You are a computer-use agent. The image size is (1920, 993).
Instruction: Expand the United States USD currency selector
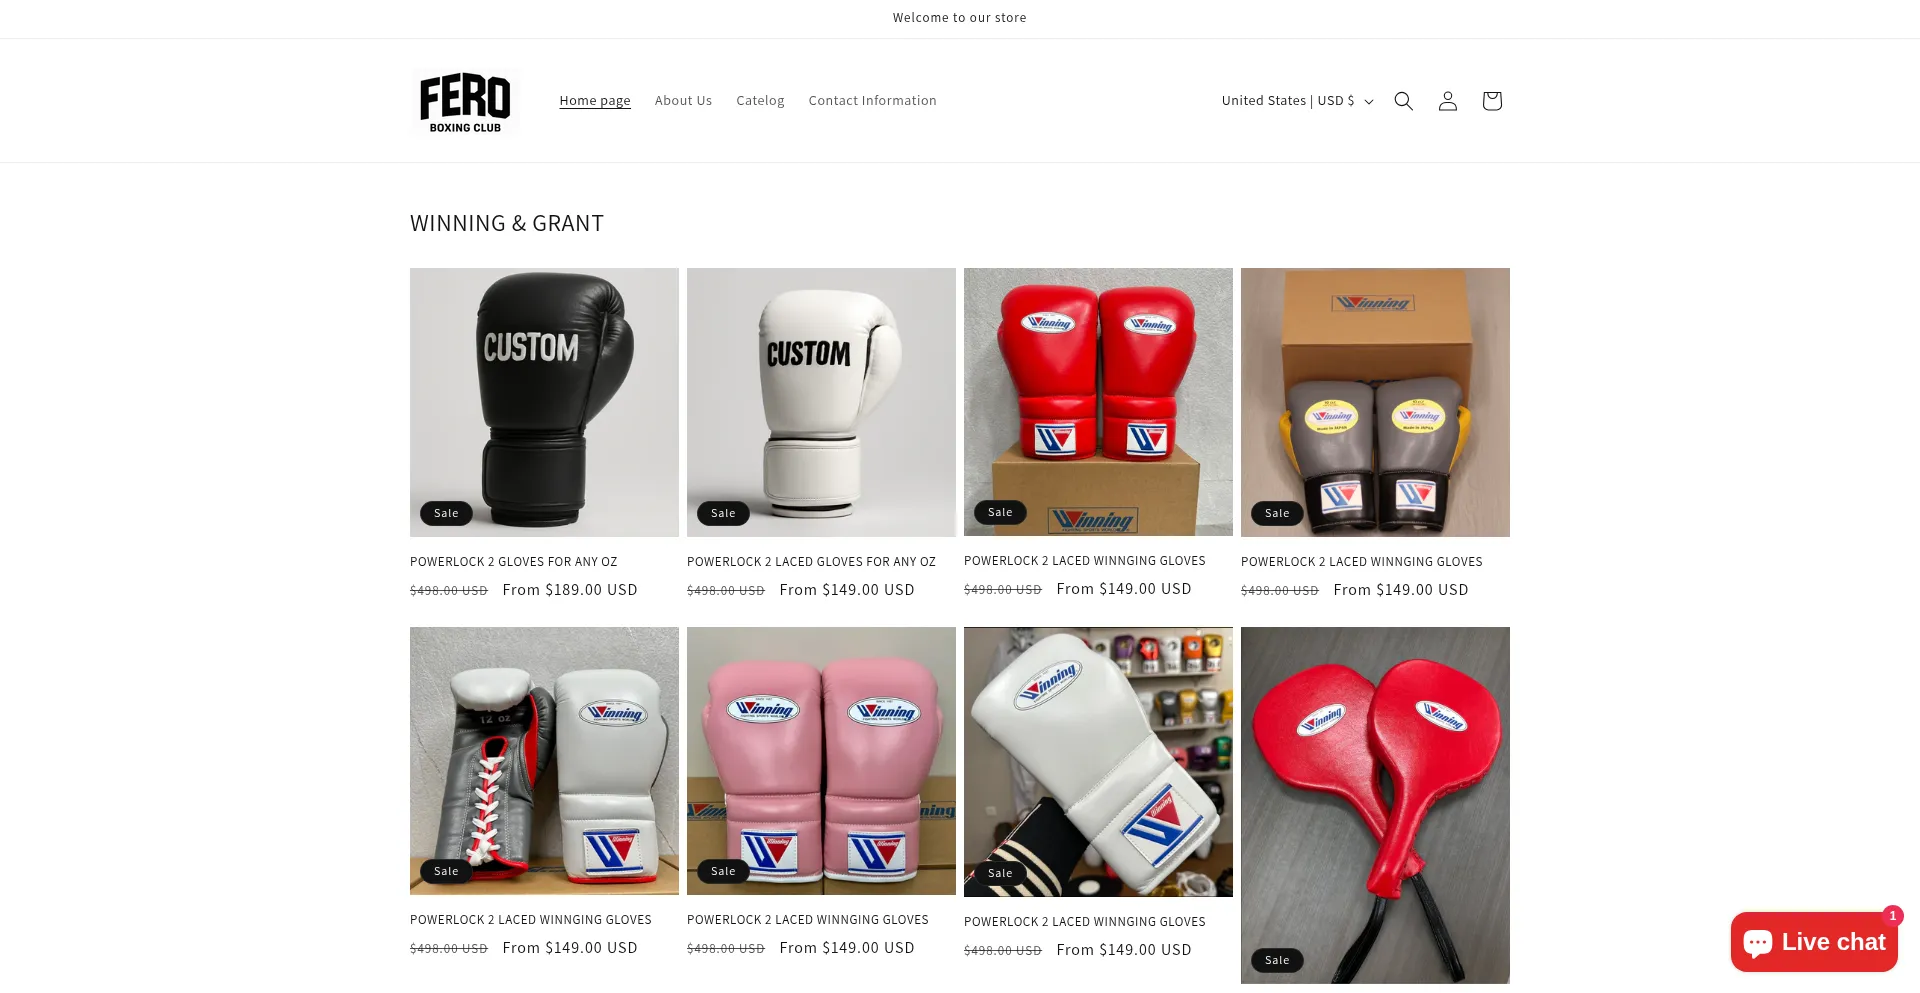click(1297, 101)
